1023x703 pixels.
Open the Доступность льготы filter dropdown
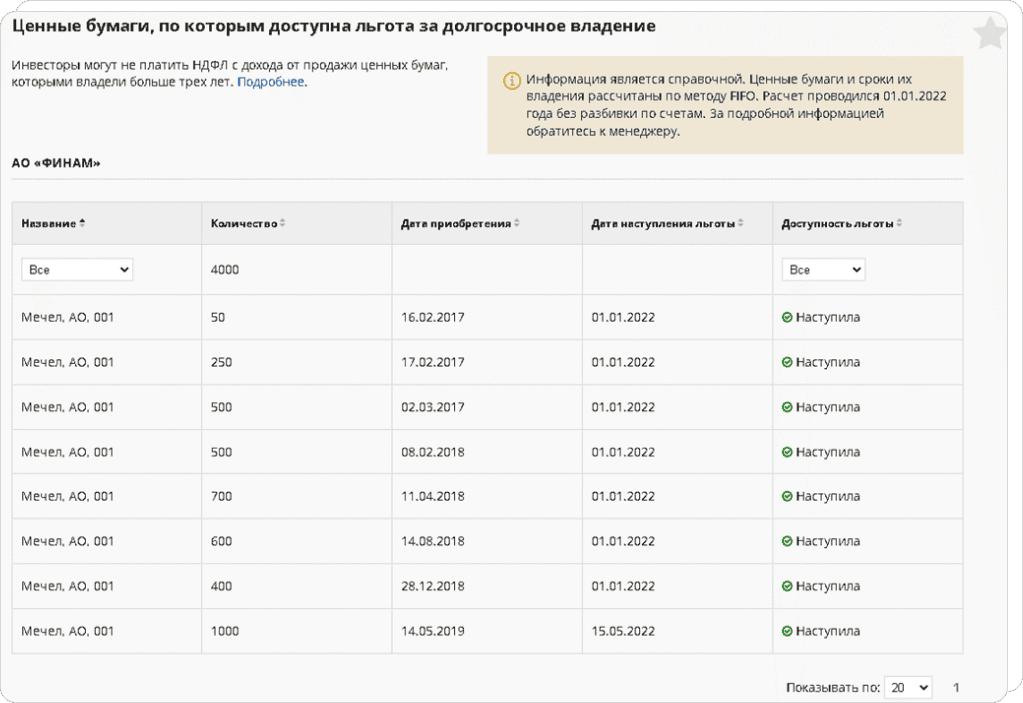click(x=823, y=269)
